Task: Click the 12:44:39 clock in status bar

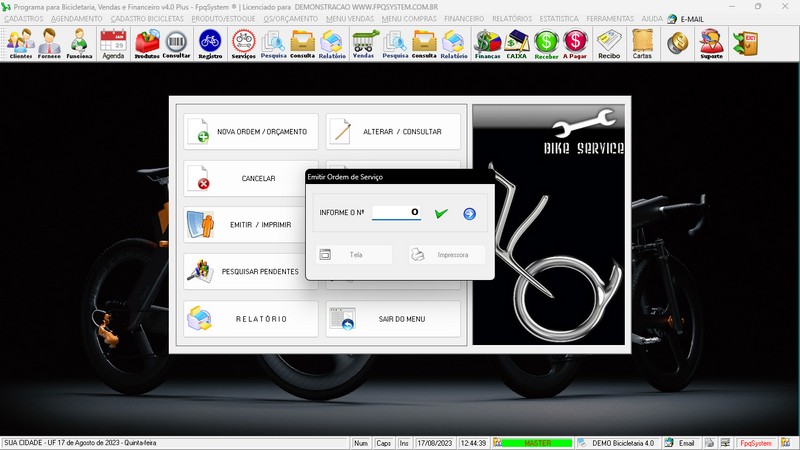Action: (x=473, y=443)
